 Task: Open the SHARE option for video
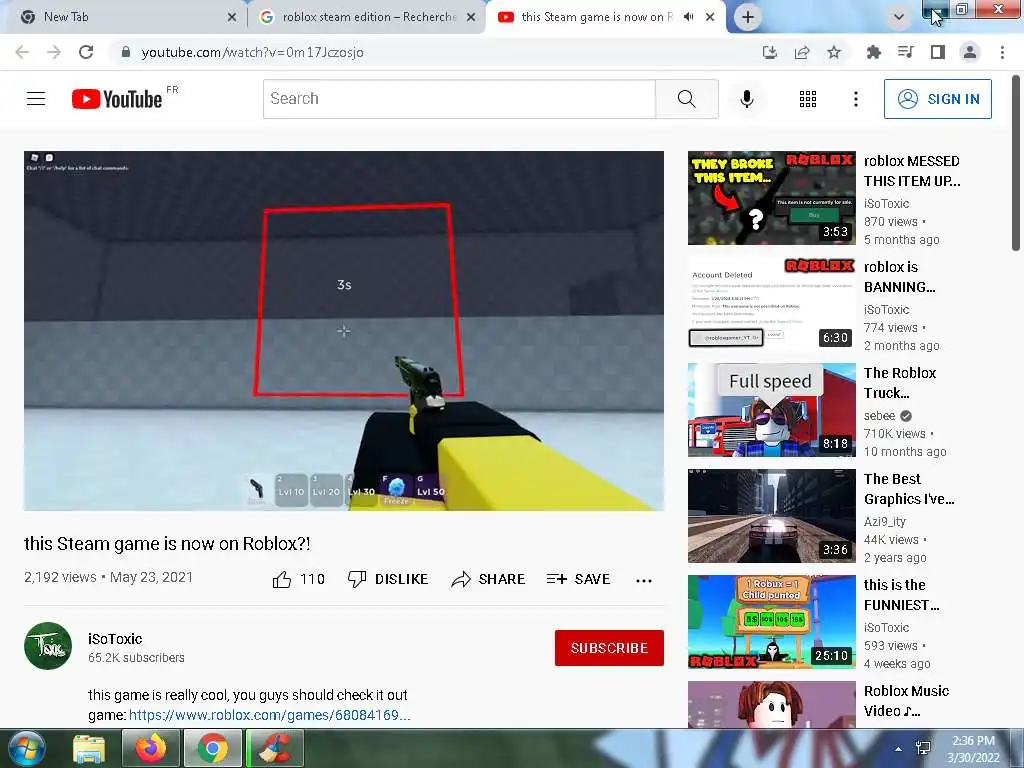click(488, 579)
